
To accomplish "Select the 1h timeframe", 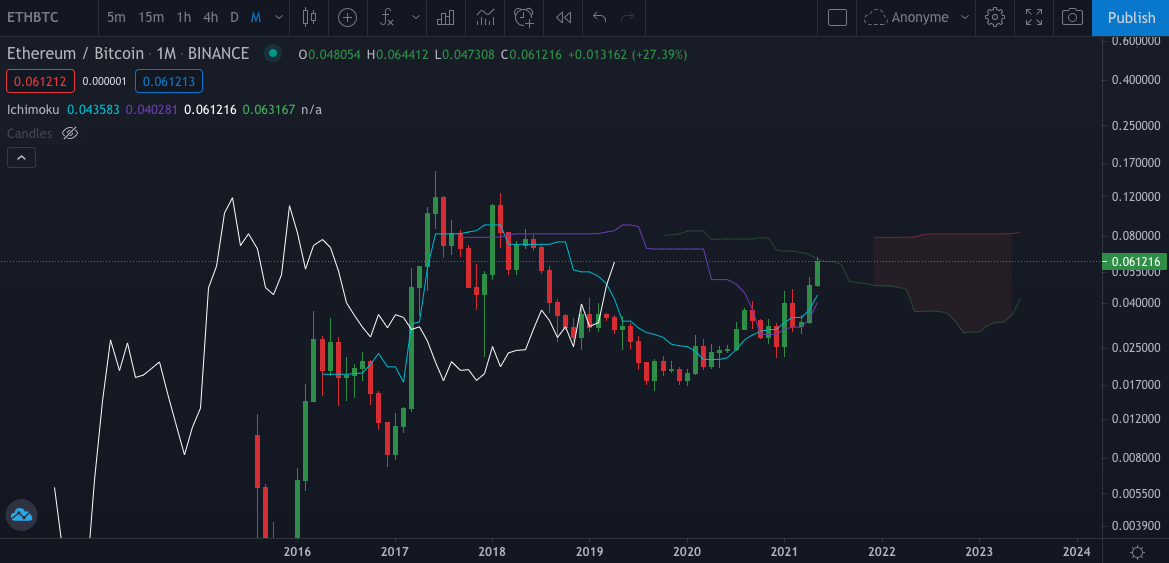I will pos(183,17).
